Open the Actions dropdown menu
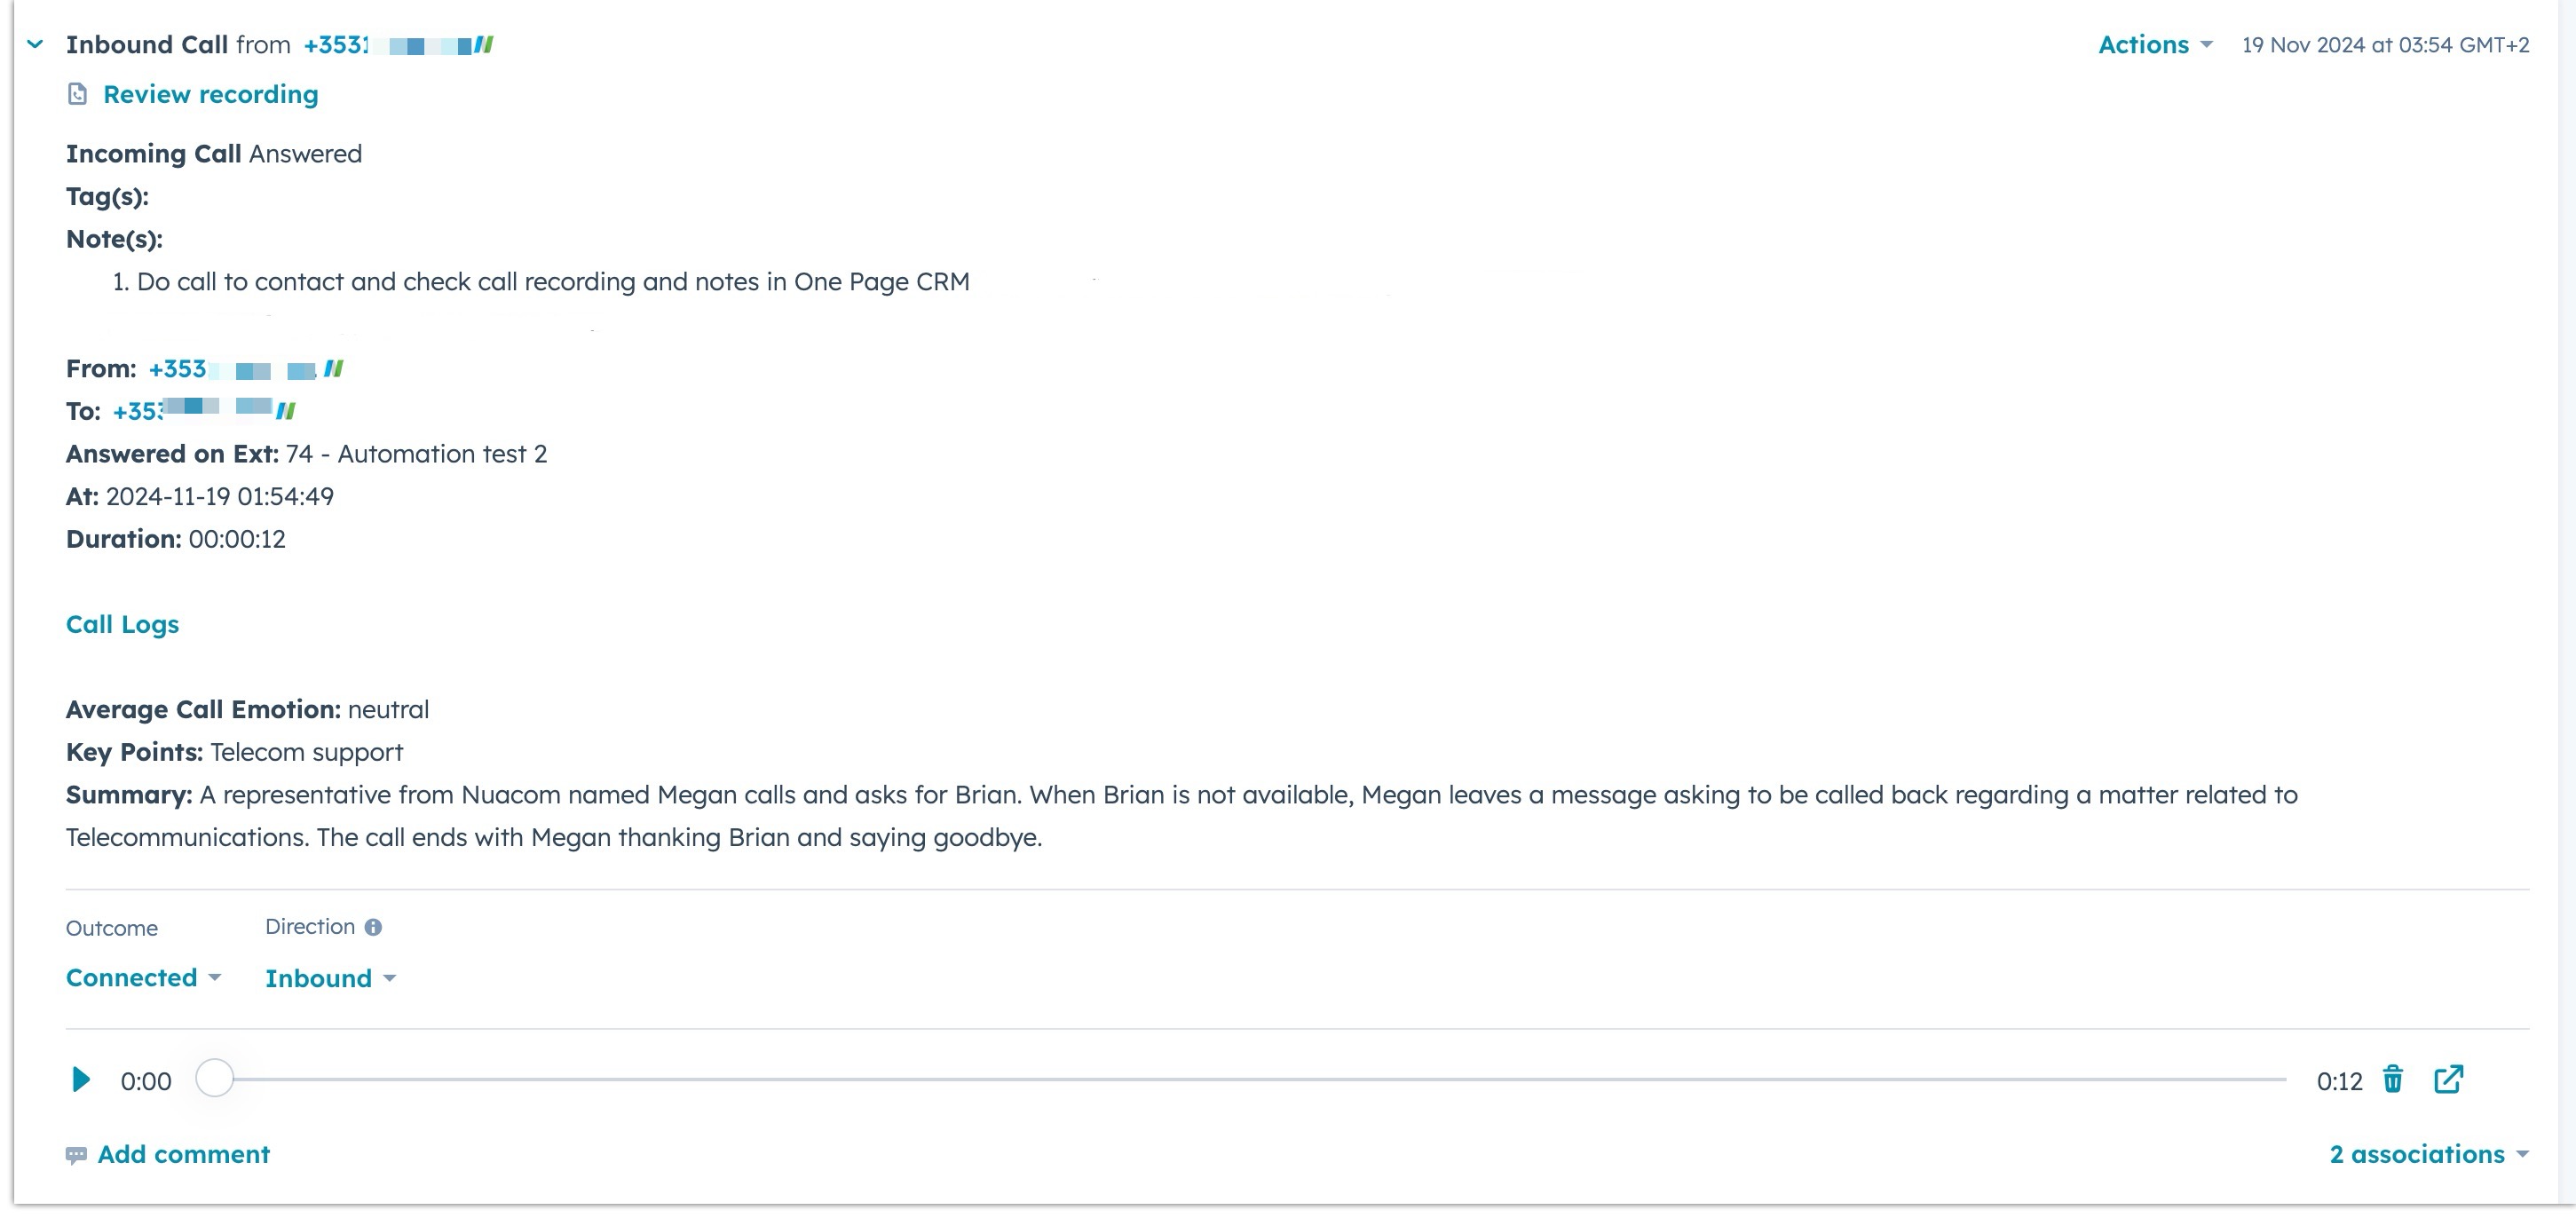 [x=2154, y=45]
